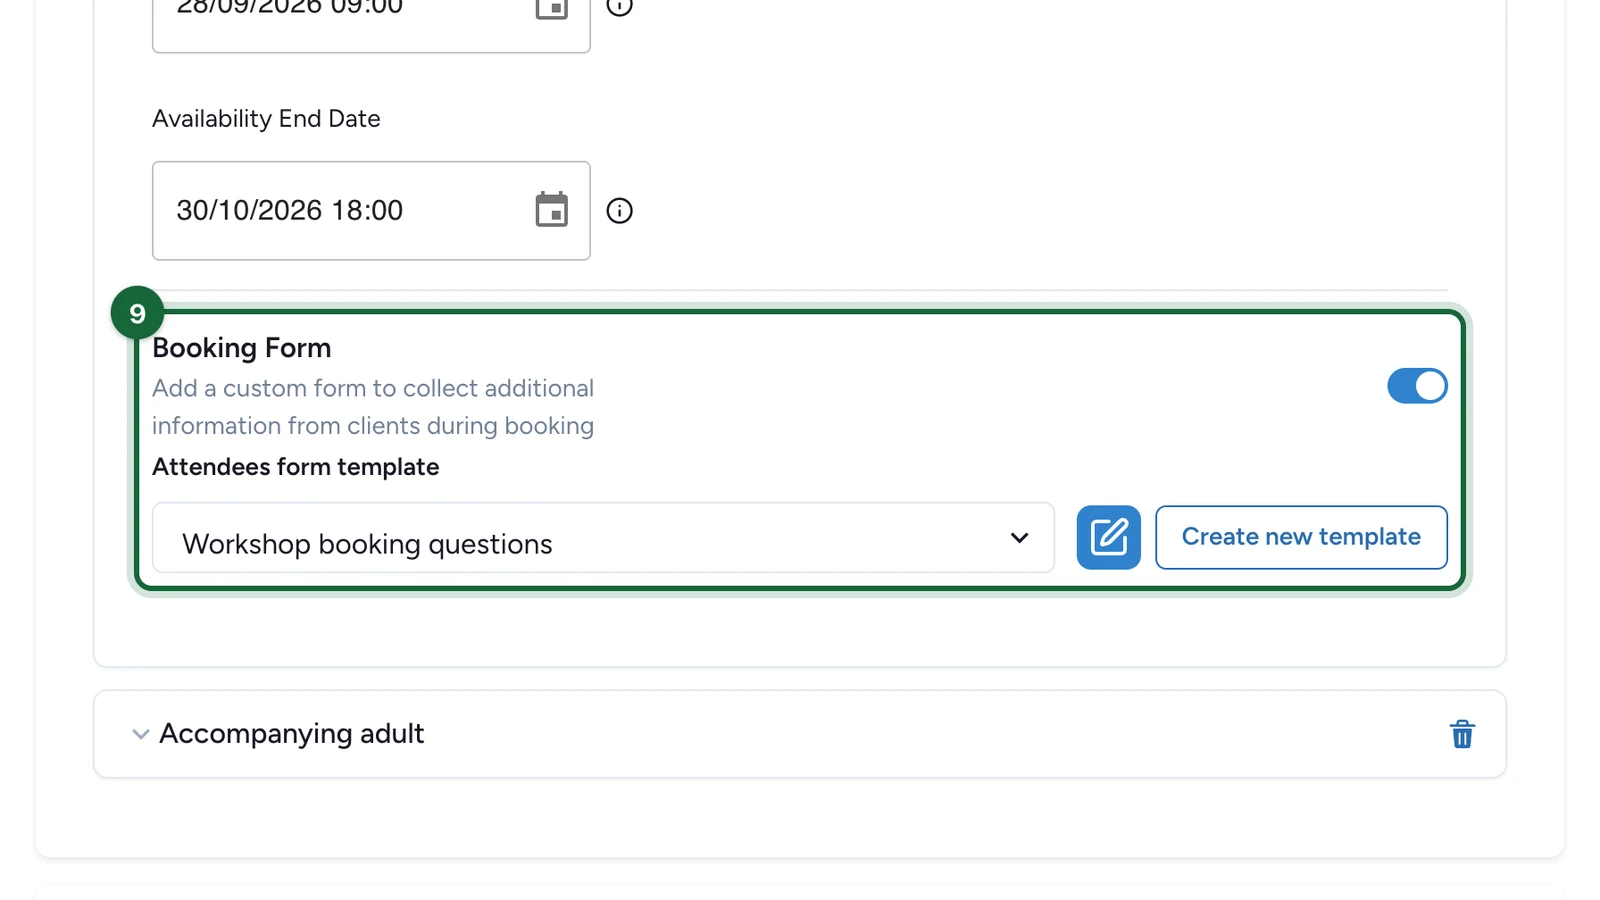Show info tooltip beside Availability End Date
1600x900 pixels.
620,211
